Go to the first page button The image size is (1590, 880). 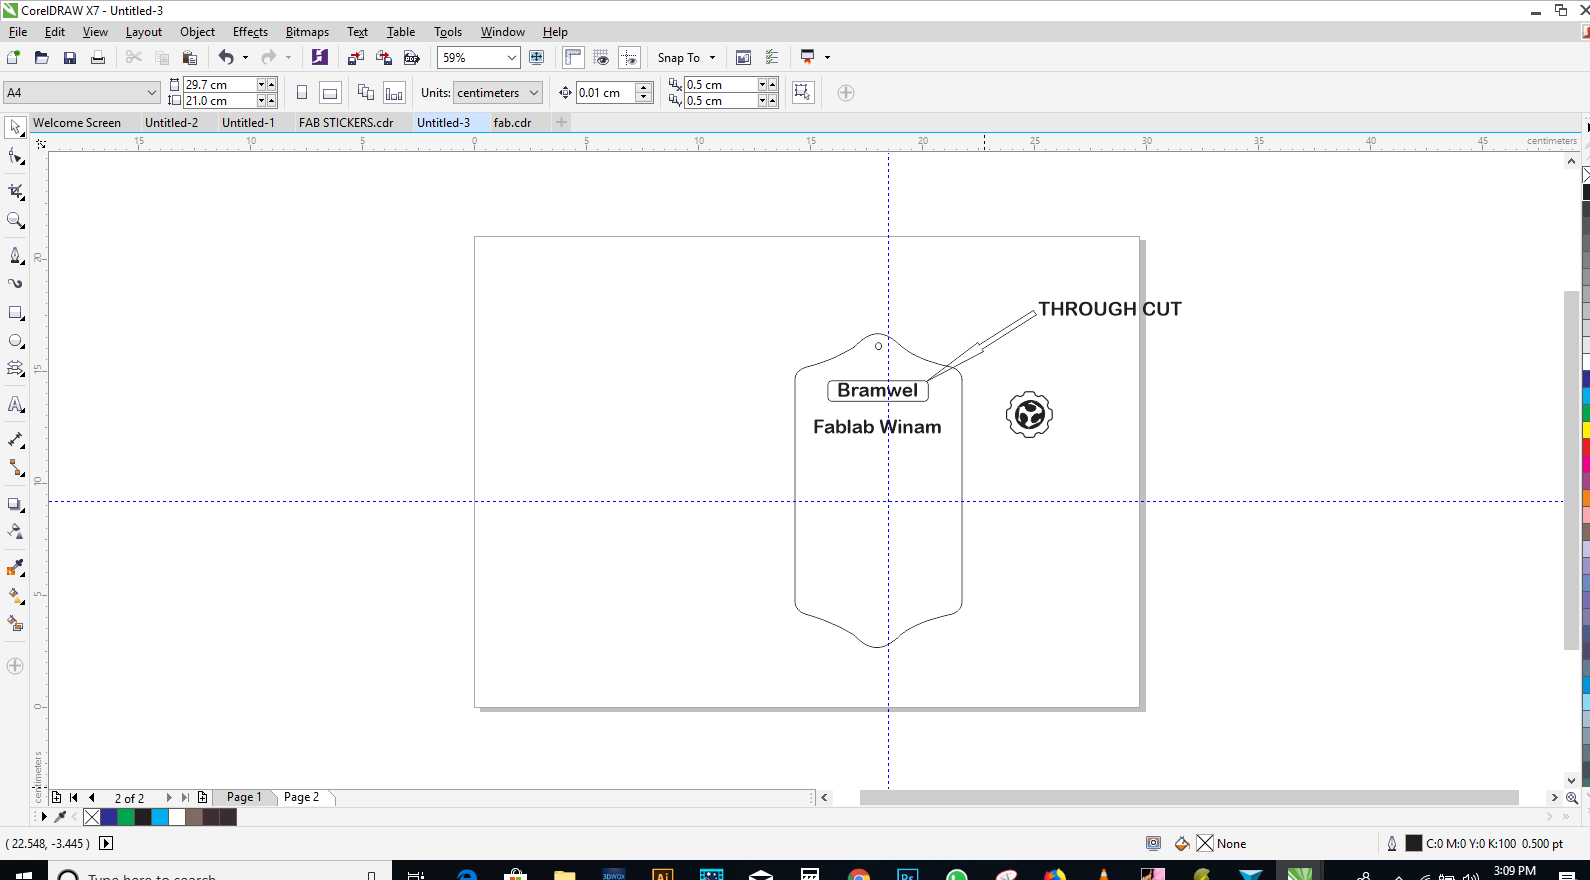coord(73,797)
